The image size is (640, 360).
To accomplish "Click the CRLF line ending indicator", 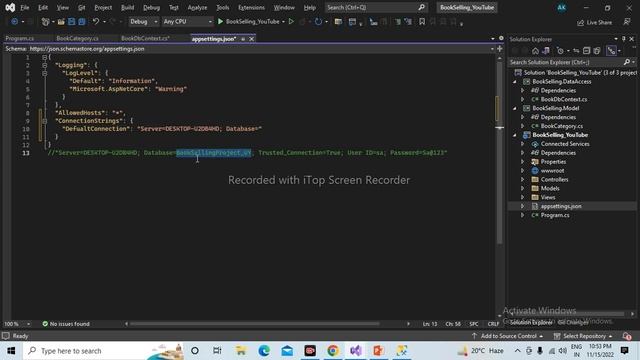I will 493,324.
